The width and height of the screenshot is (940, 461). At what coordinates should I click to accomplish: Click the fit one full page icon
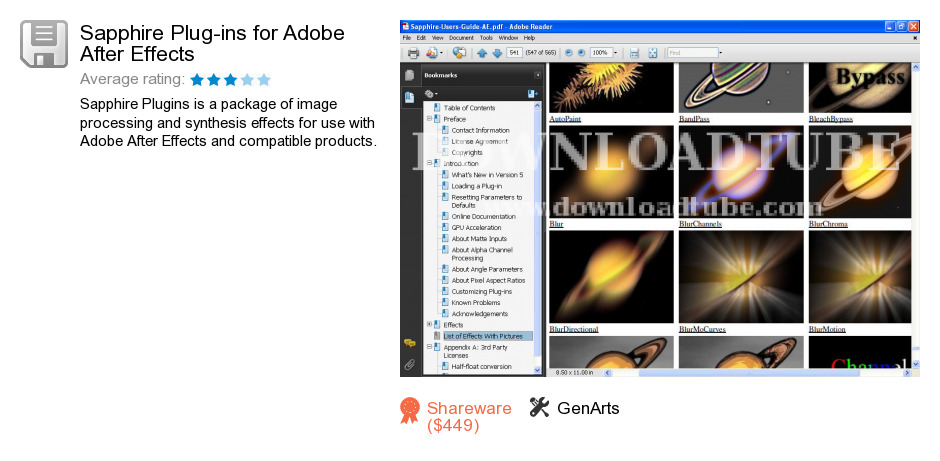653,53
